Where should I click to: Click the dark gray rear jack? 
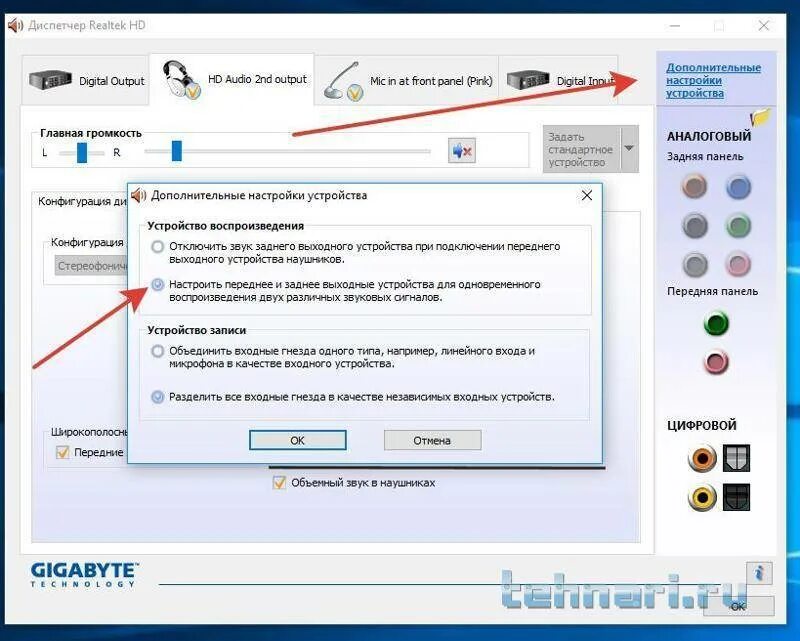(x=695, y=225)
